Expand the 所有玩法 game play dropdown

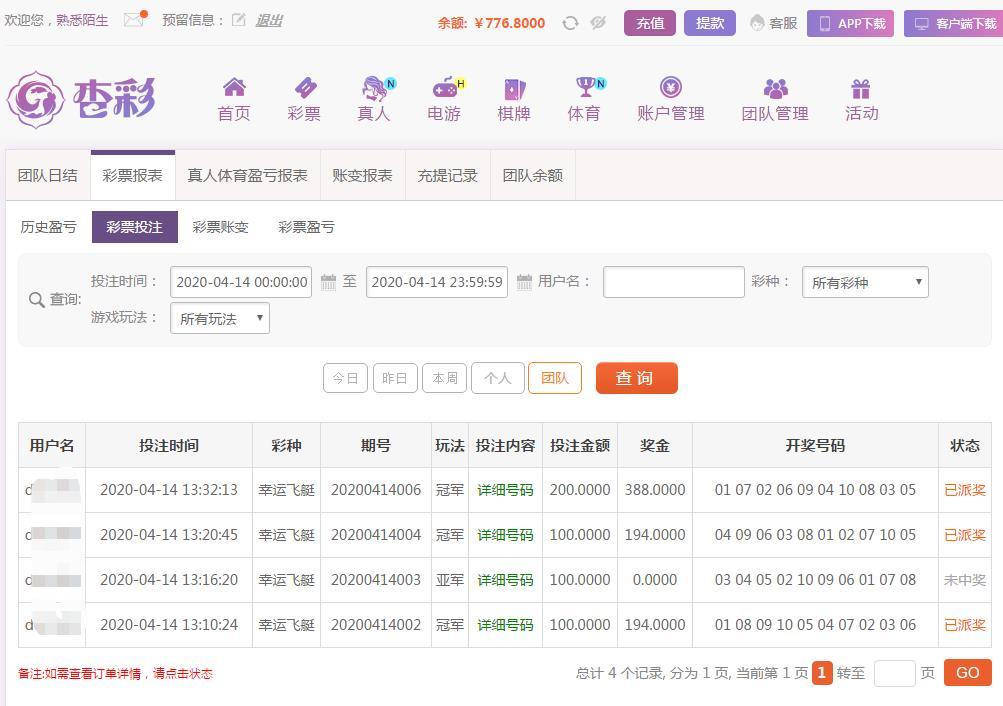click(x=220, y=319)
